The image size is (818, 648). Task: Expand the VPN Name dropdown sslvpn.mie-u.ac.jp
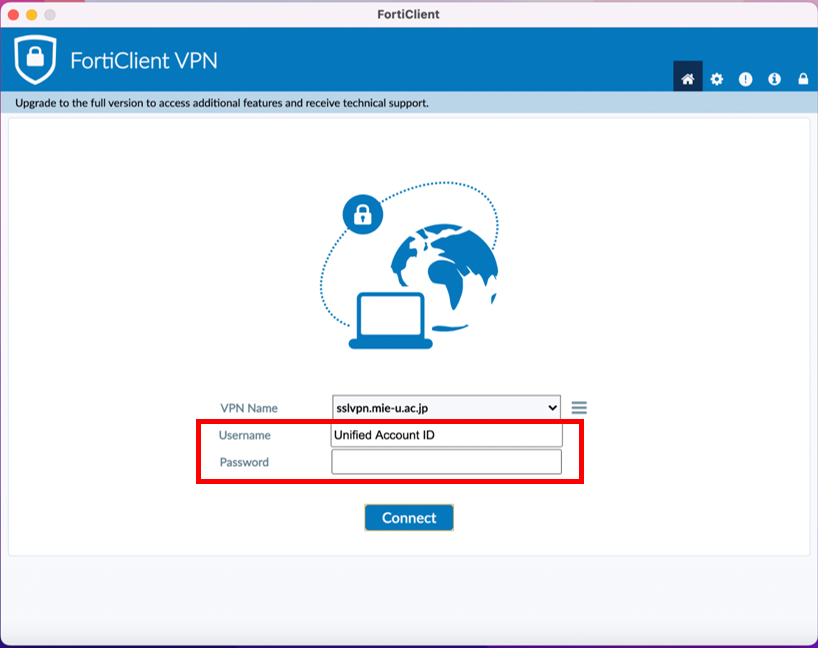click(x=447, y=407)
